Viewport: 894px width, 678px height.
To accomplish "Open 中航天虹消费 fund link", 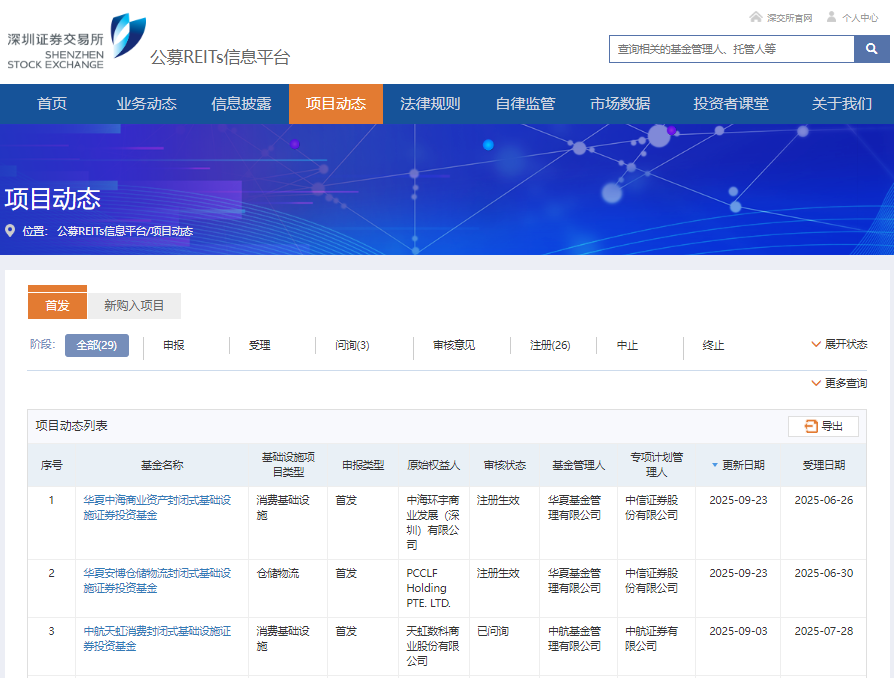I will [x=157, y=638].
